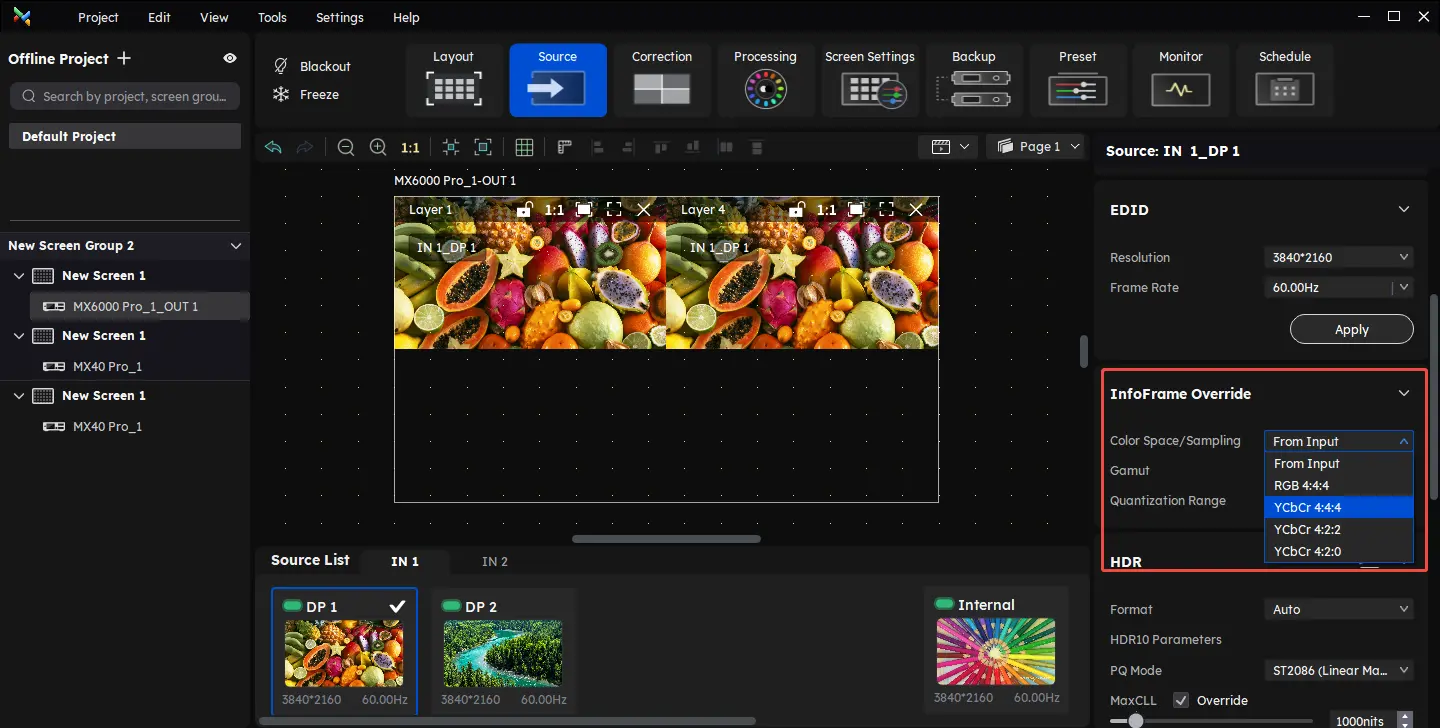
Task: Choose YCbCr 4:2:2 option
Action: tap(1339, 529)
